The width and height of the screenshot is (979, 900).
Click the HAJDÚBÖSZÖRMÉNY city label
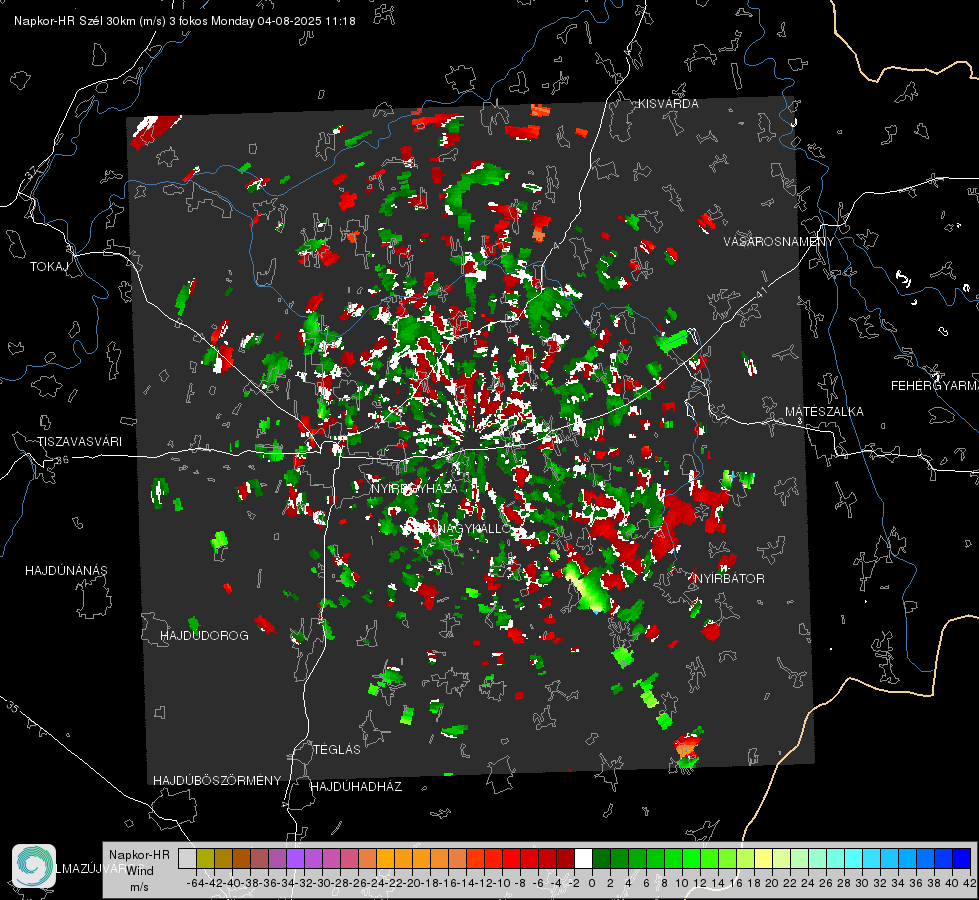pyautogui.click(x=217, y=780)
